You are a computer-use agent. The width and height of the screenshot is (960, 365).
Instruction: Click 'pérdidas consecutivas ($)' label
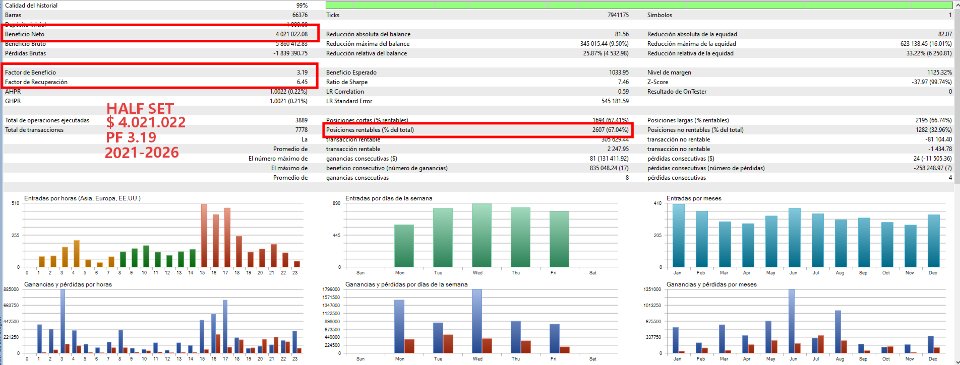(x=680, y=158)
